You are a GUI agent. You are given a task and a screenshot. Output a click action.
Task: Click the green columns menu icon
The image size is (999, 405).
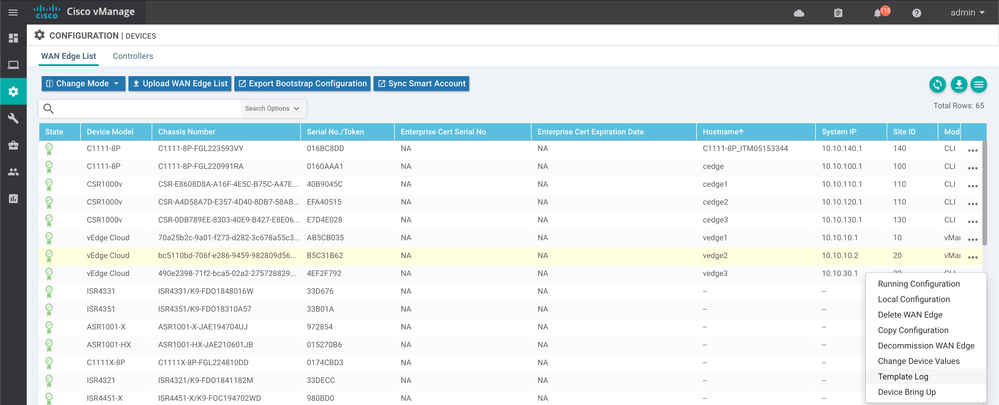coord(979,84)
